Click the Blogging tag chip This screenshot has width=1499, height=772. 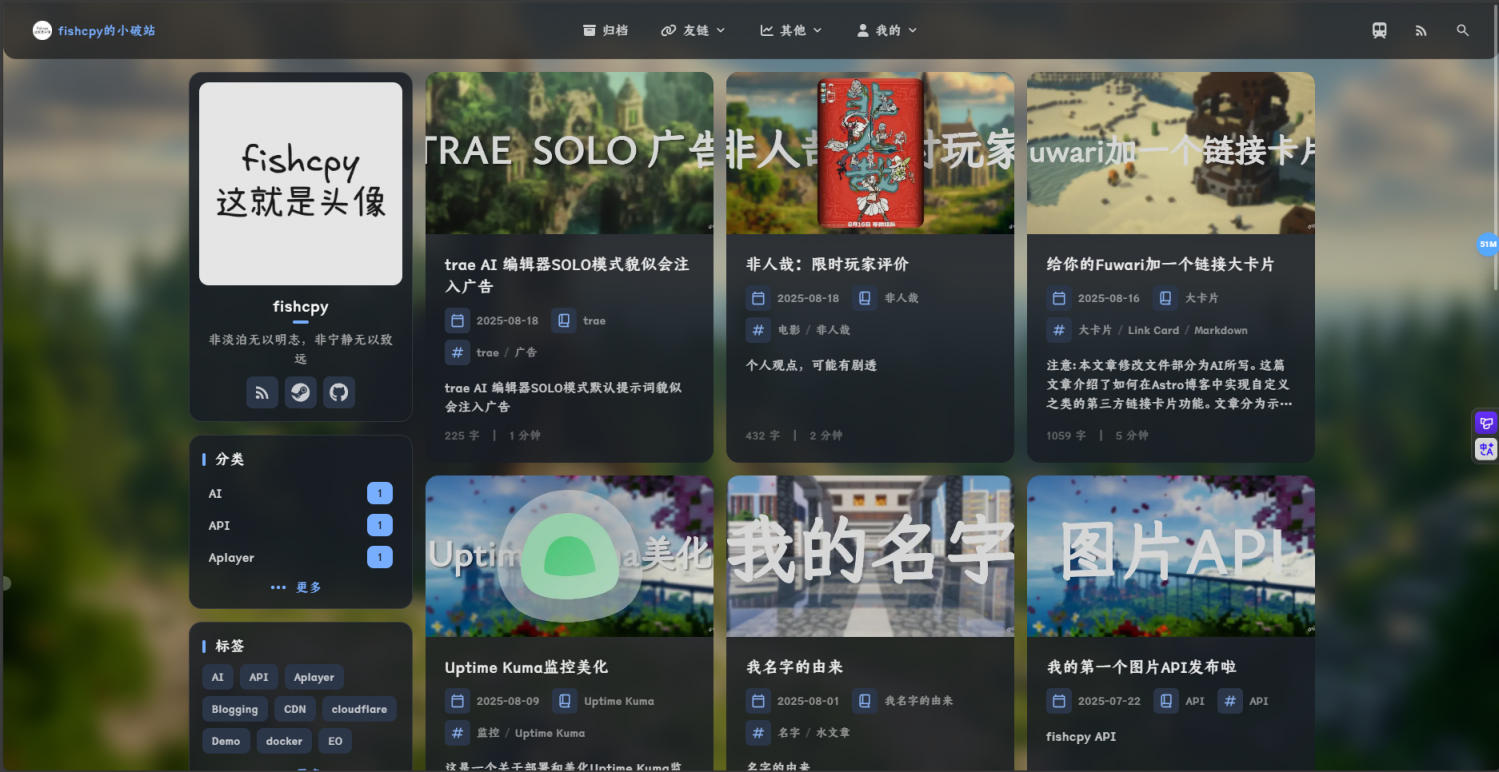[235, 709]
